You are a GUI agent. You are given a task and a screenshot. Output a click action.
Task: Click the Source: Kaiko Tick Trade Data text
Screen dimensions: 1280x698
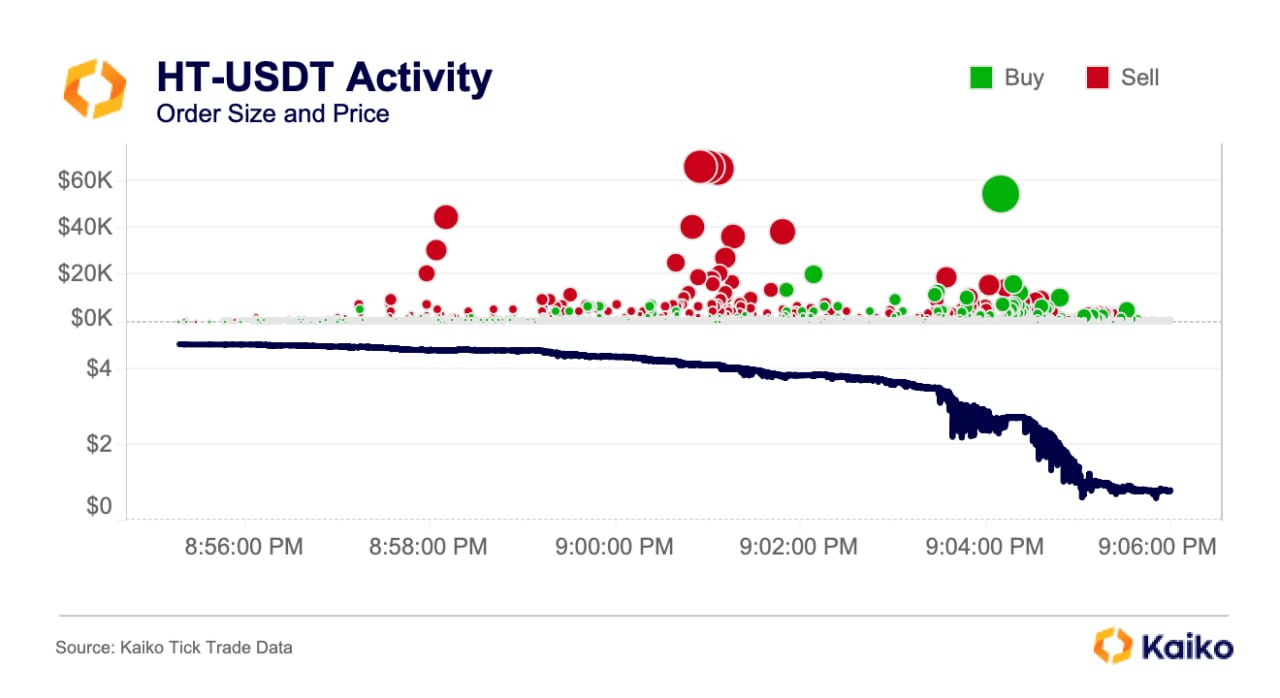click(x=174, y=648)
